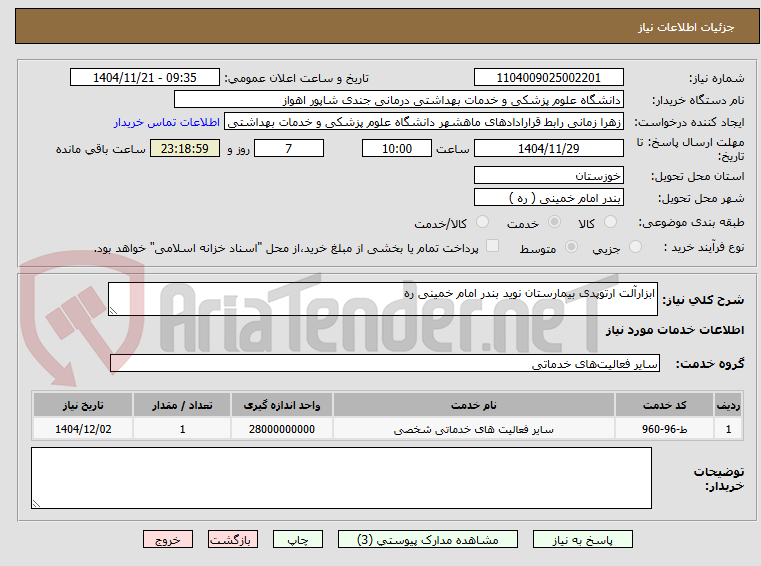Screen dimensions: 761x566
Task: Click the buyer organization name field
Action: tap(398, 100)
